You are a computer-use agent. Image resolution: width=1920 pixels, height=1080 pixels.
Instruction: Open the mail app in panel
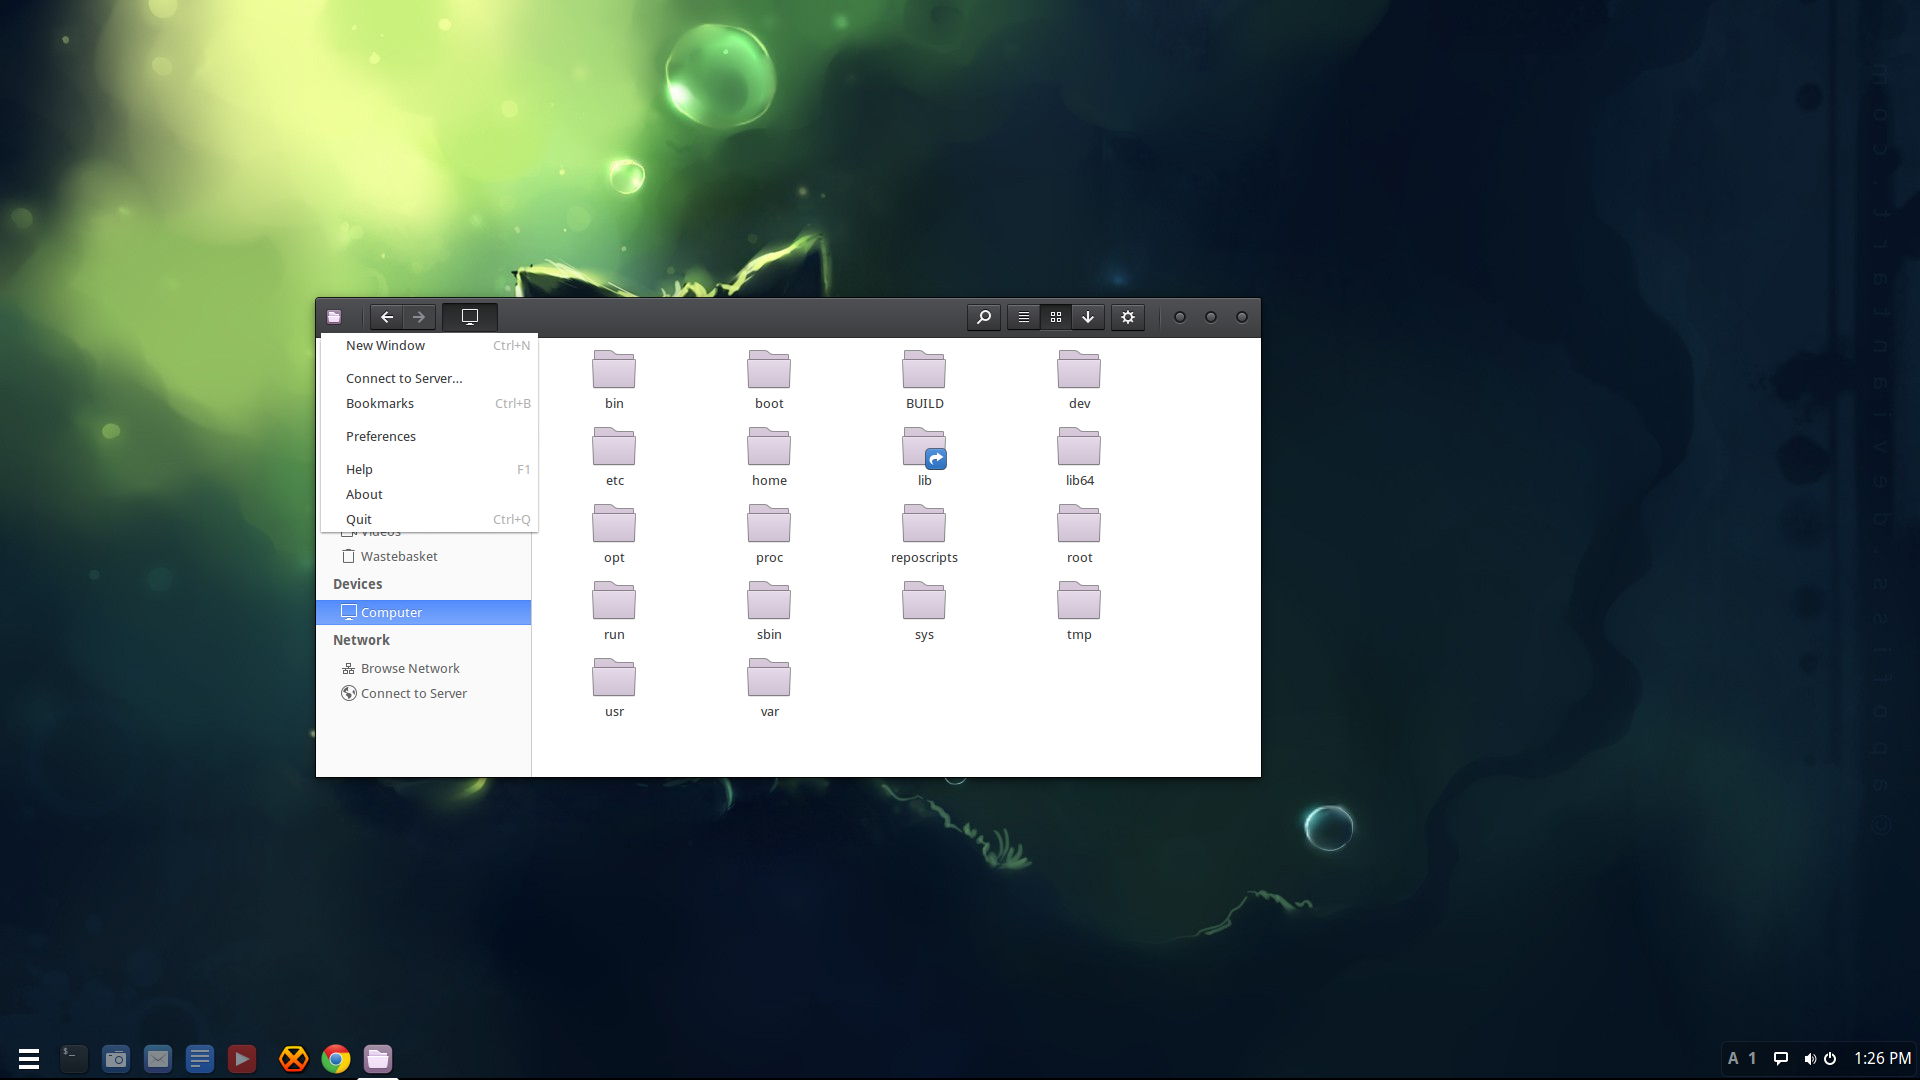click(x=158, y=1058)
